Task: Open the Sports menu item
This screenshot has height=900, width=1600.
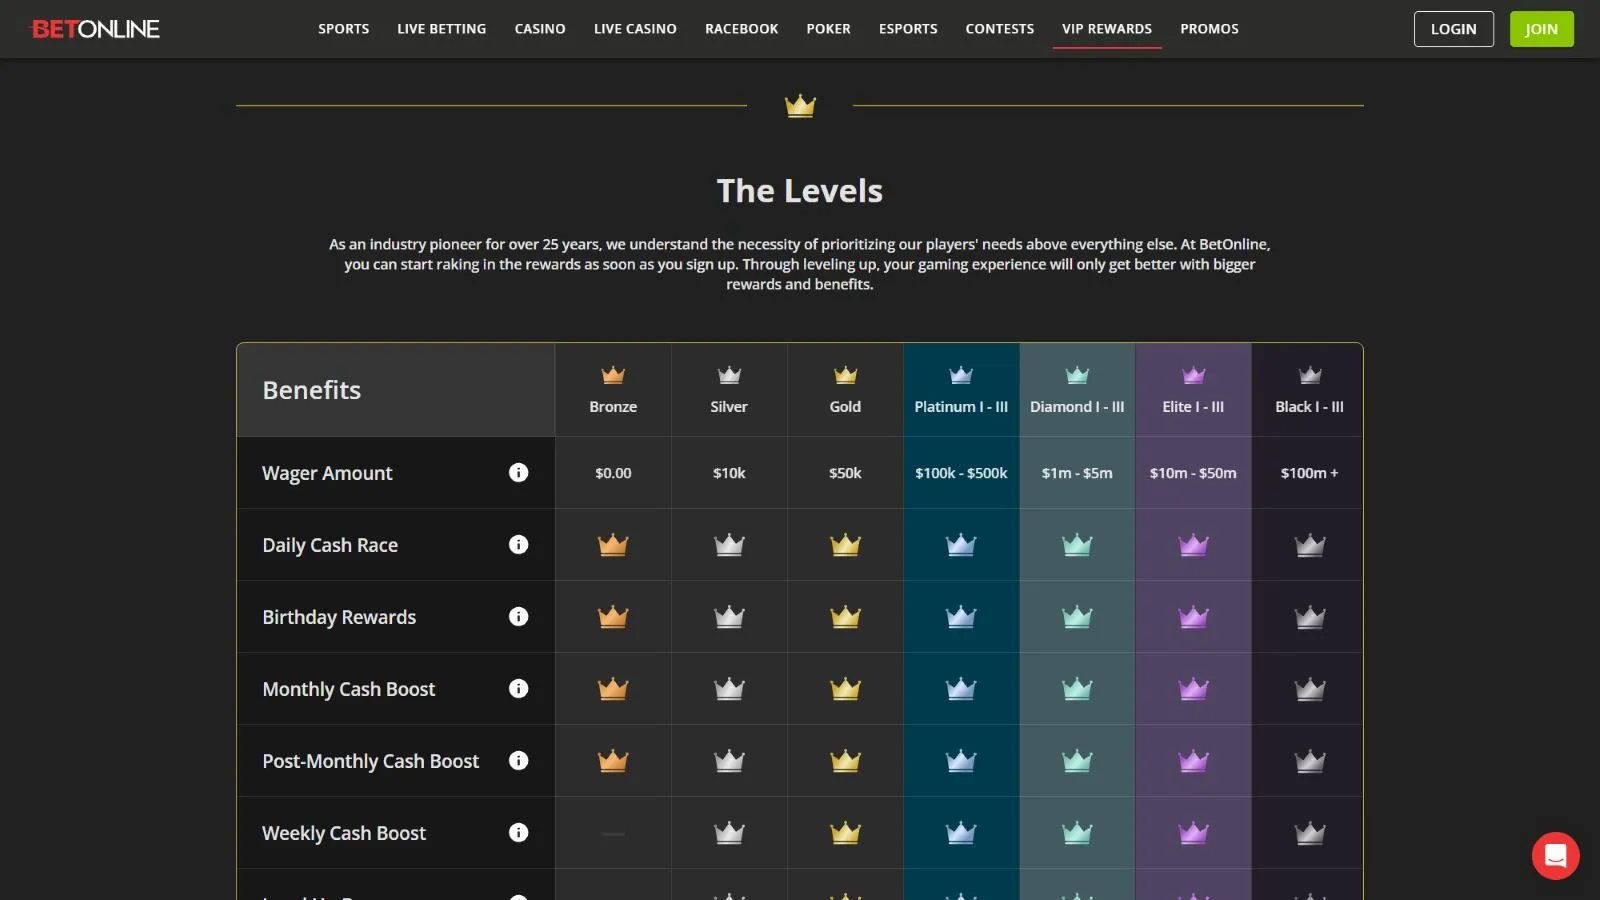Action: coord(343,29)
